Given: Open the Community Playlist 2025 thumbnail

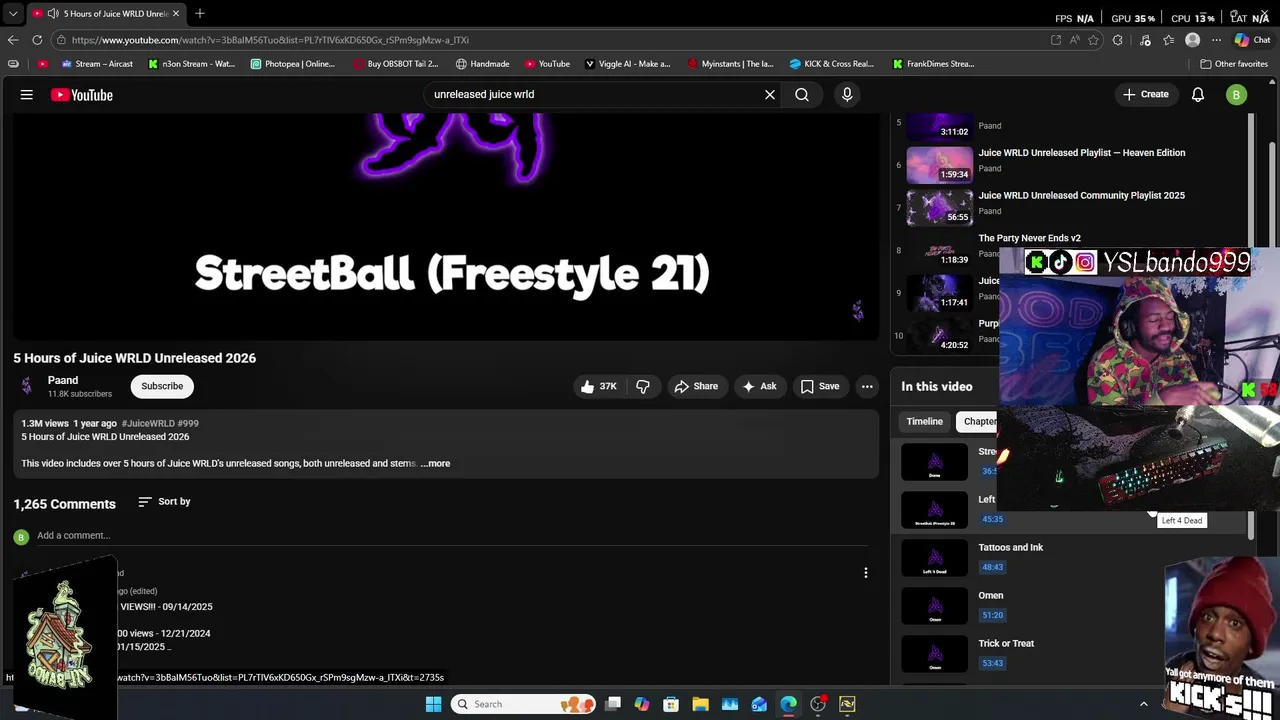Looking at the screenshot, I should click(x=939, y=208).
